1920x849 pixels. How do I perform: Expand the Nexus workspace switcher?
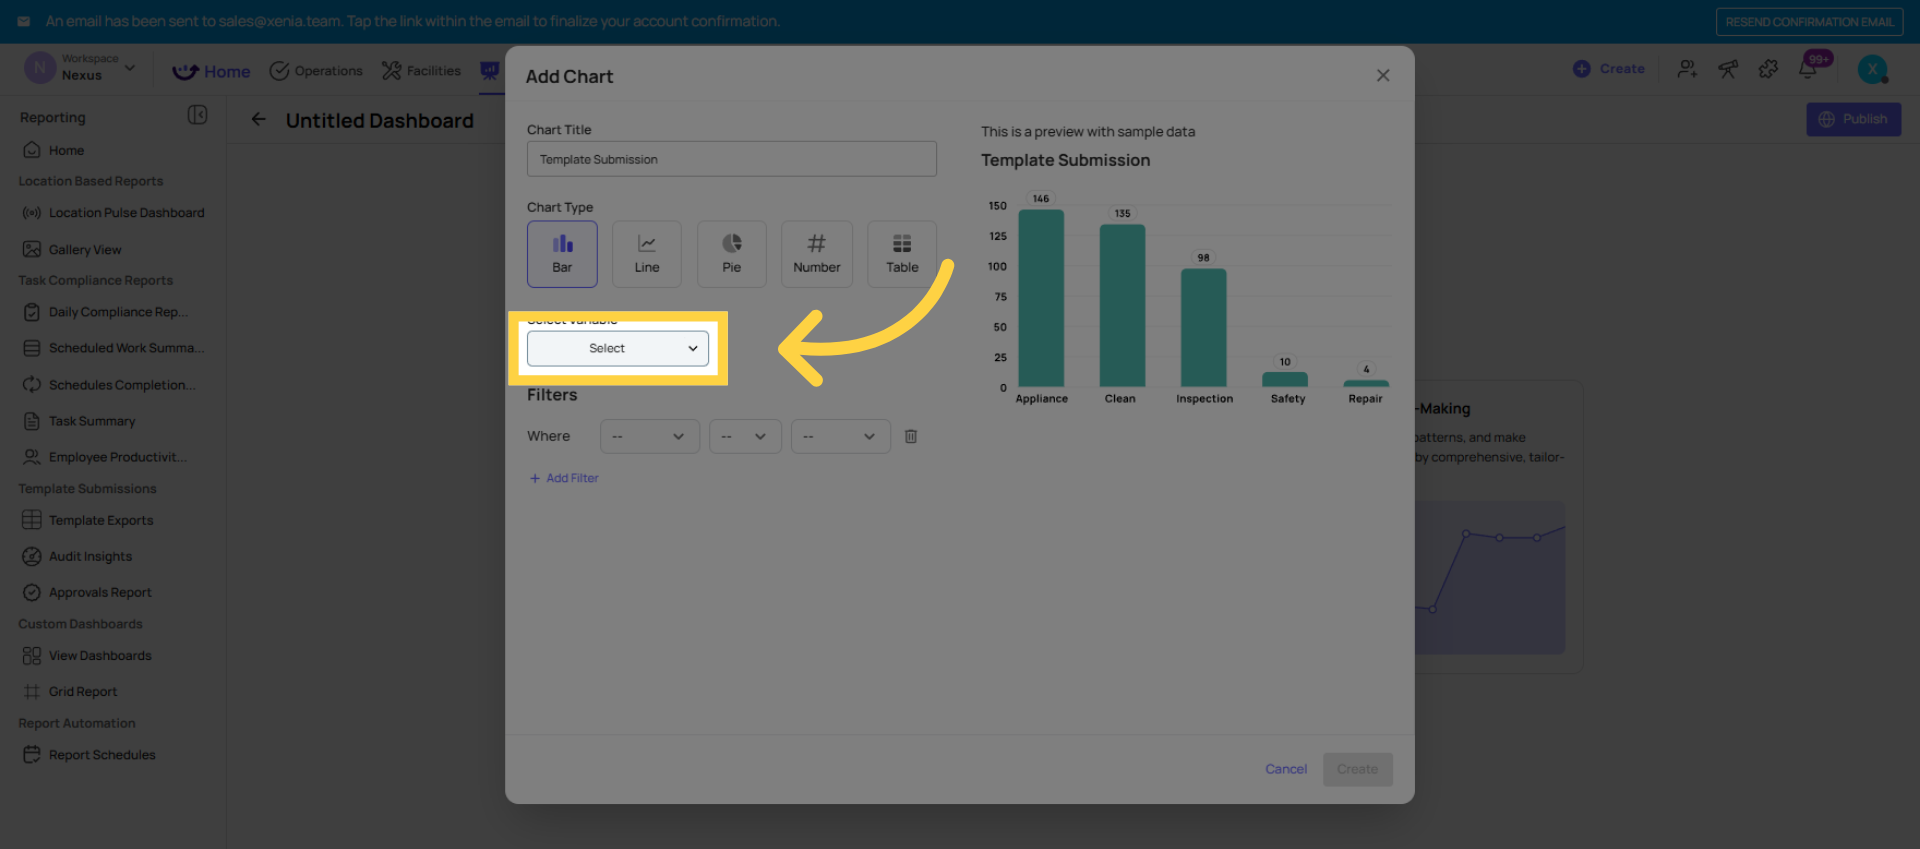[x=130, y=68]
